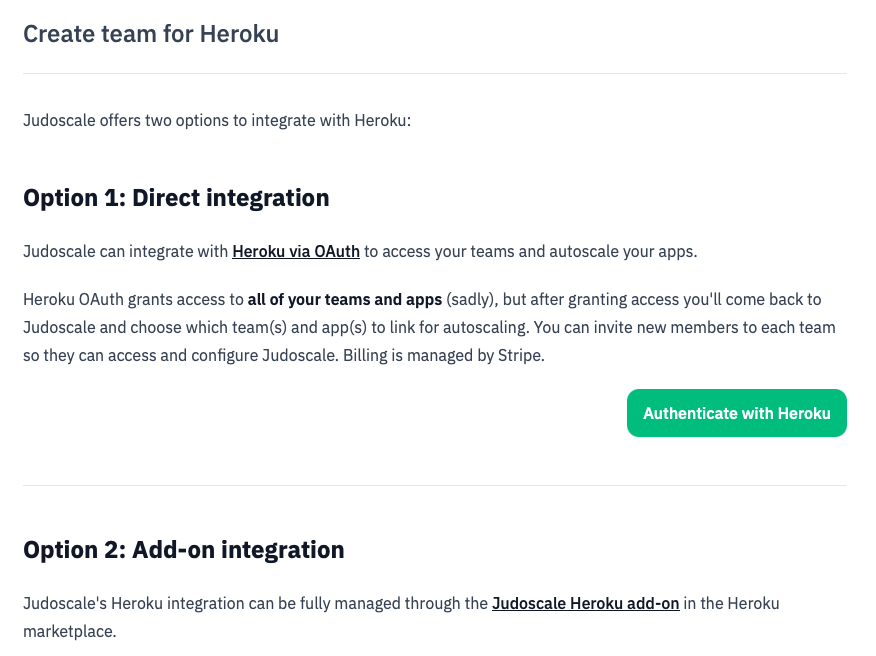Authenticate with Heroku using the green button

tap(736, 412)
